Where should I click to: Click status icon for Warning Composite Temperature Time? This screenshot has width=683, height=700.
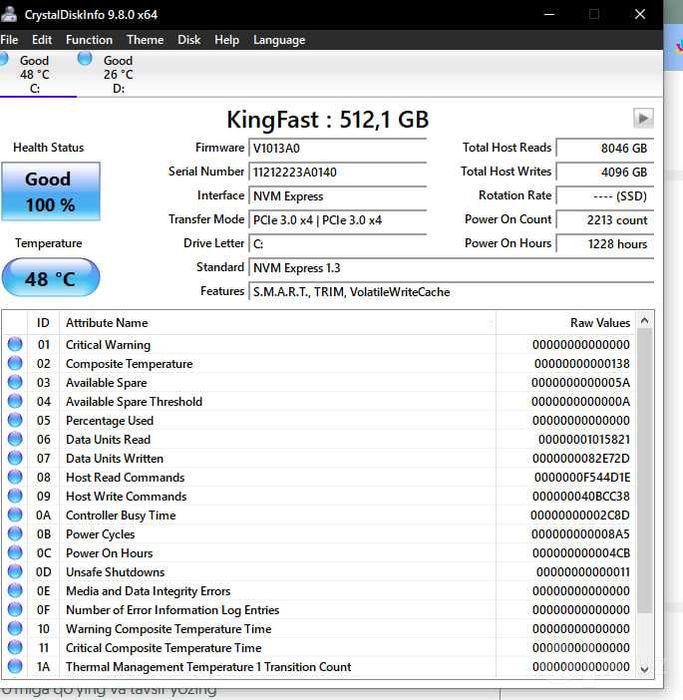pos(15,628)
